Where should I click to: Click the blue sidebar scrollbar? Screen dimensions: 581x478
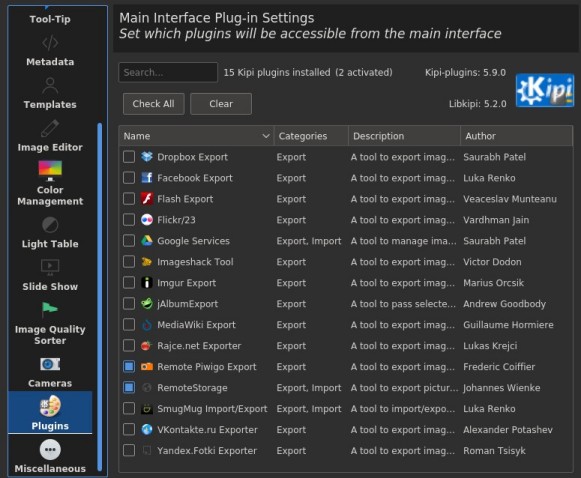click(99, 296)
